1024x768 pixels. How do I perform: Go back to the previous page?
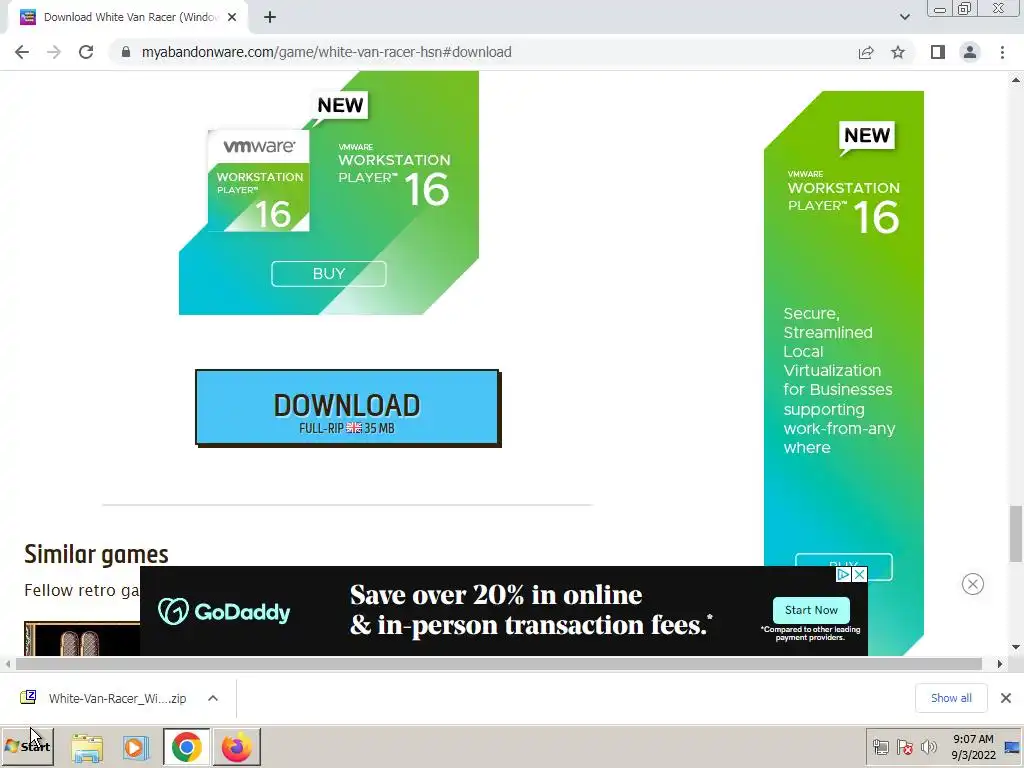click(x=22, y=52)
